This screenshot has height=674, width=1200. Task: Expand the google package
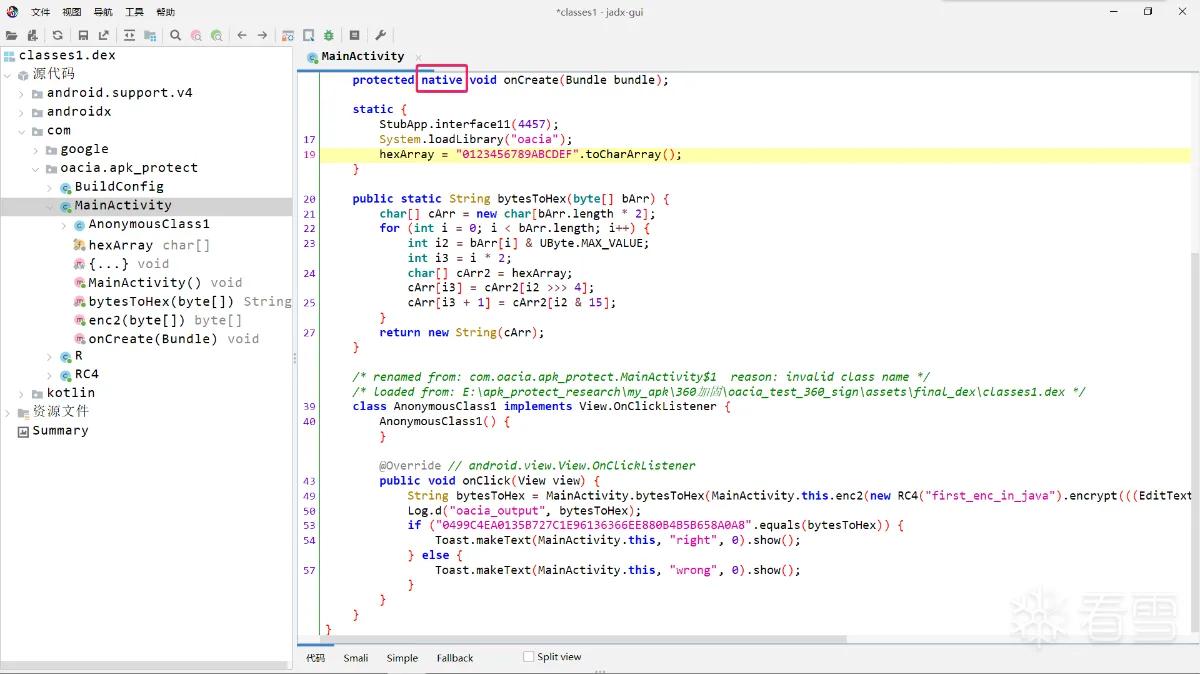pos(36,150)
